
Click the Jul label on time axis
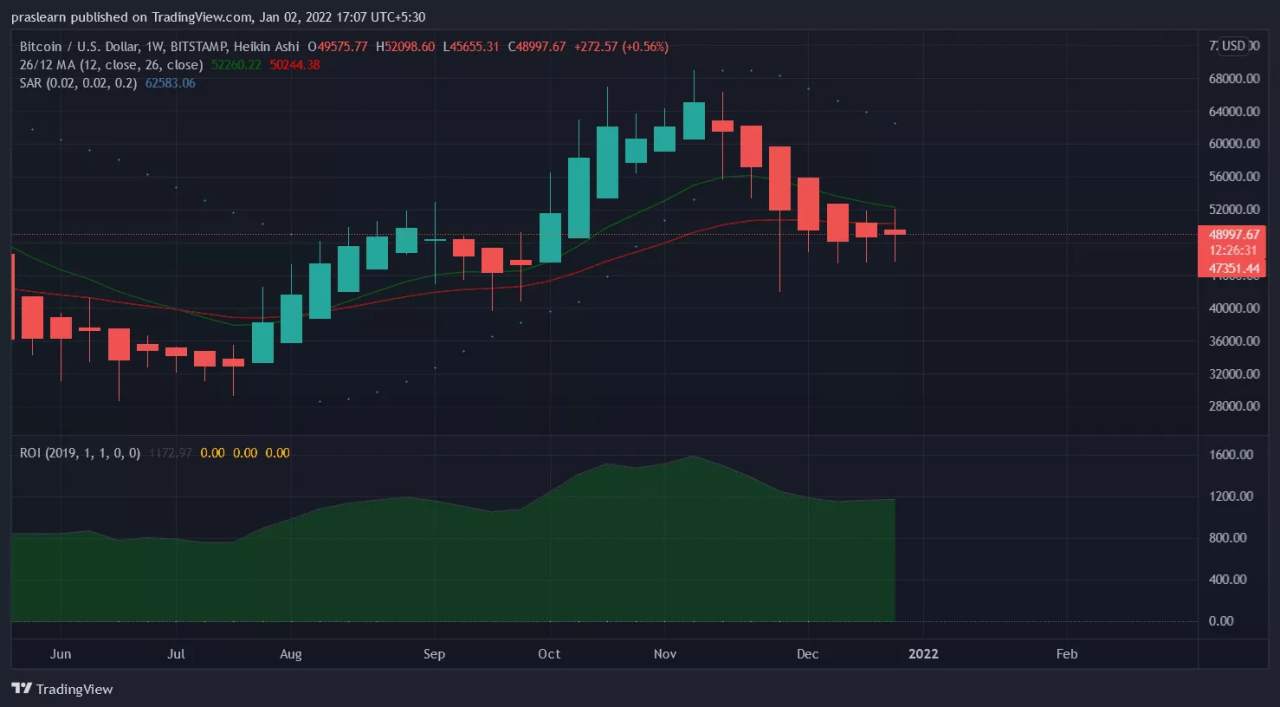[176, 654]
